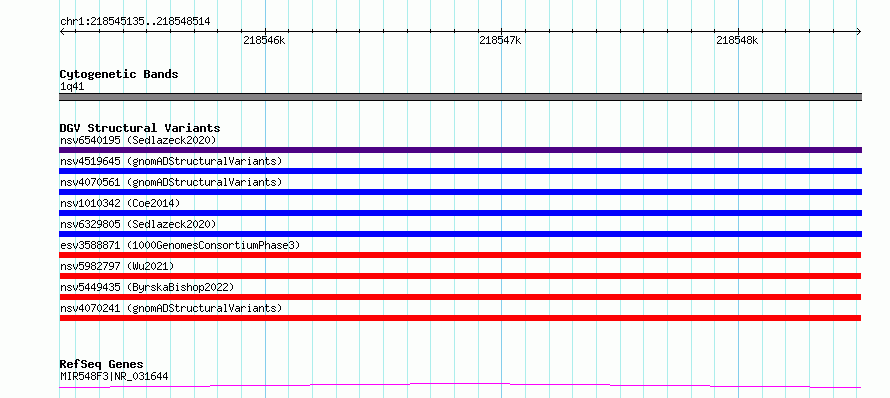Viewport: 890px width, 398px height.
Task: Select the blue bar under nsv1010342
Action: coord(460,213)
